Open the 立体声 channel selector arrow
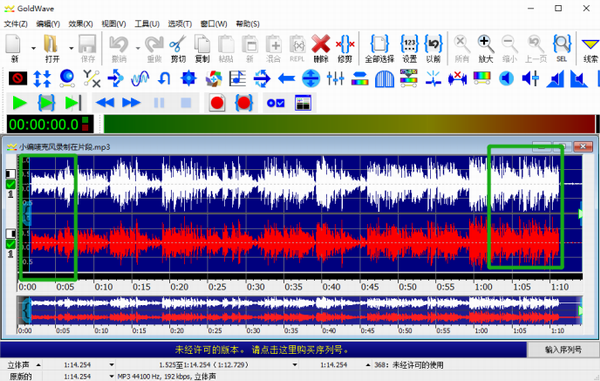600x381 pixels. [x=39, y=365]
